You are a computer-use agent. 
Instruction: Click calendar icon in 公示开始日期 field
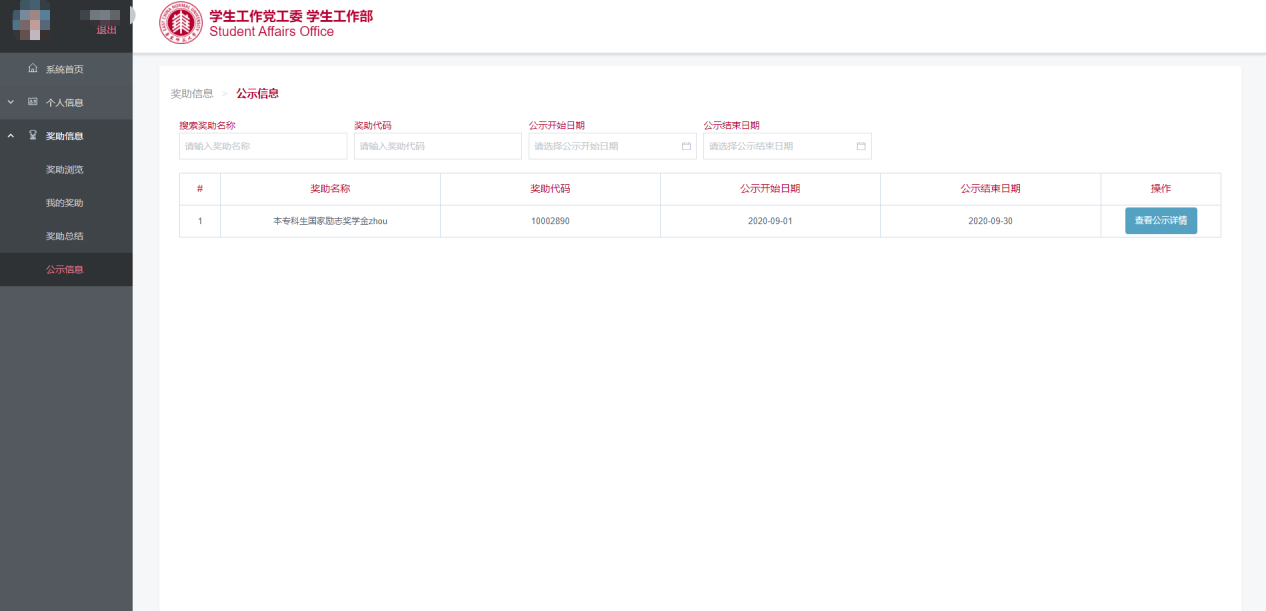coord(686,146)
